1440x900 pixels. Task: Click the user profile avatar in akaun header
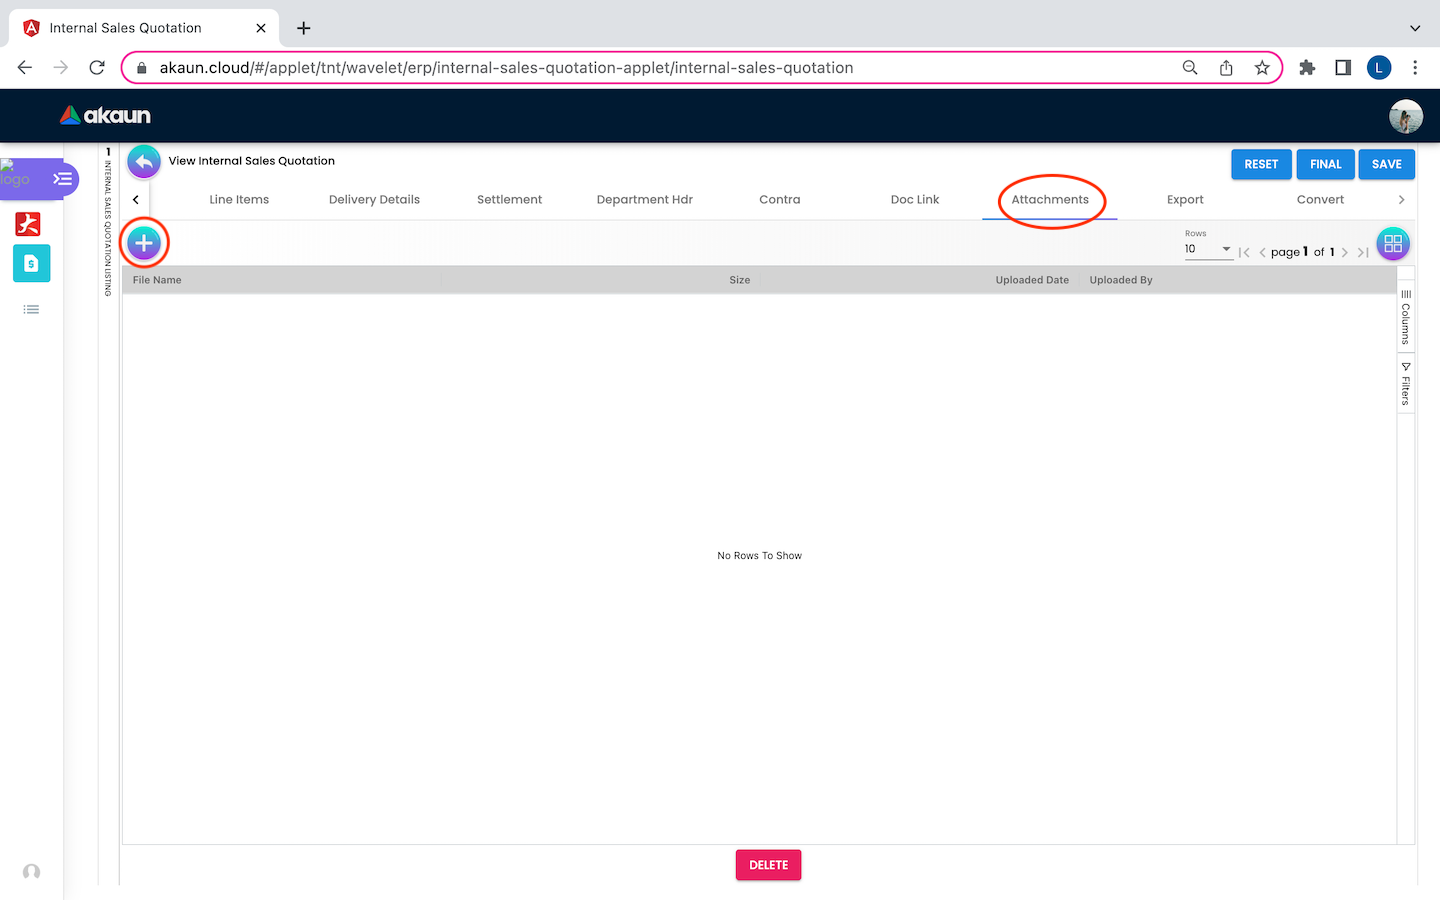tap(1406, 116)
